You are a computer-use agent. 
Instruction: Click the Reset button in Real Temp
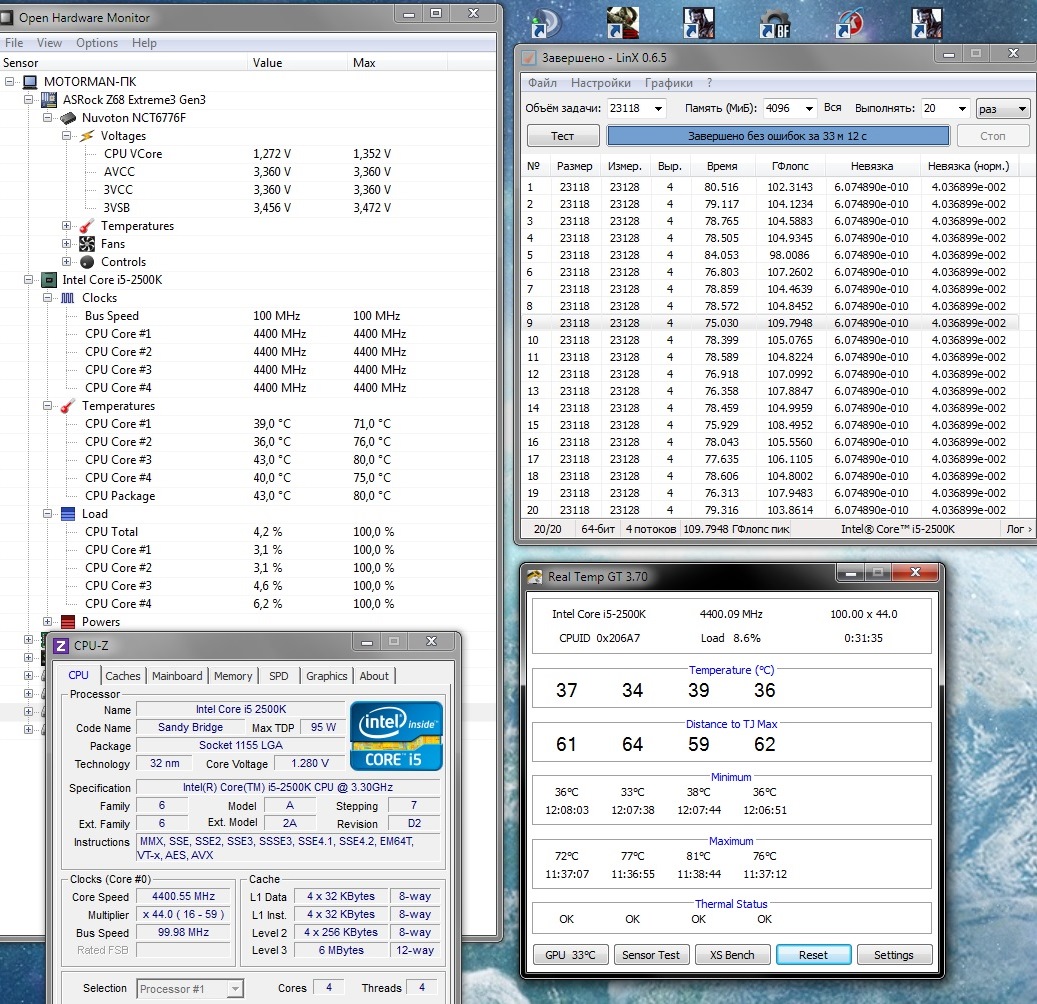pyautogui.click(x=813, y=955)
